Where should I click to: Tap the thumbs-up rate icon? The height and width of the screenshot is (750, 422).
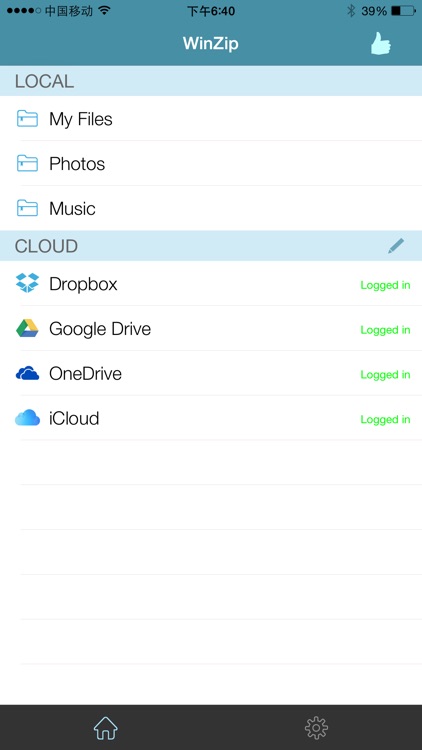(381, 44)
